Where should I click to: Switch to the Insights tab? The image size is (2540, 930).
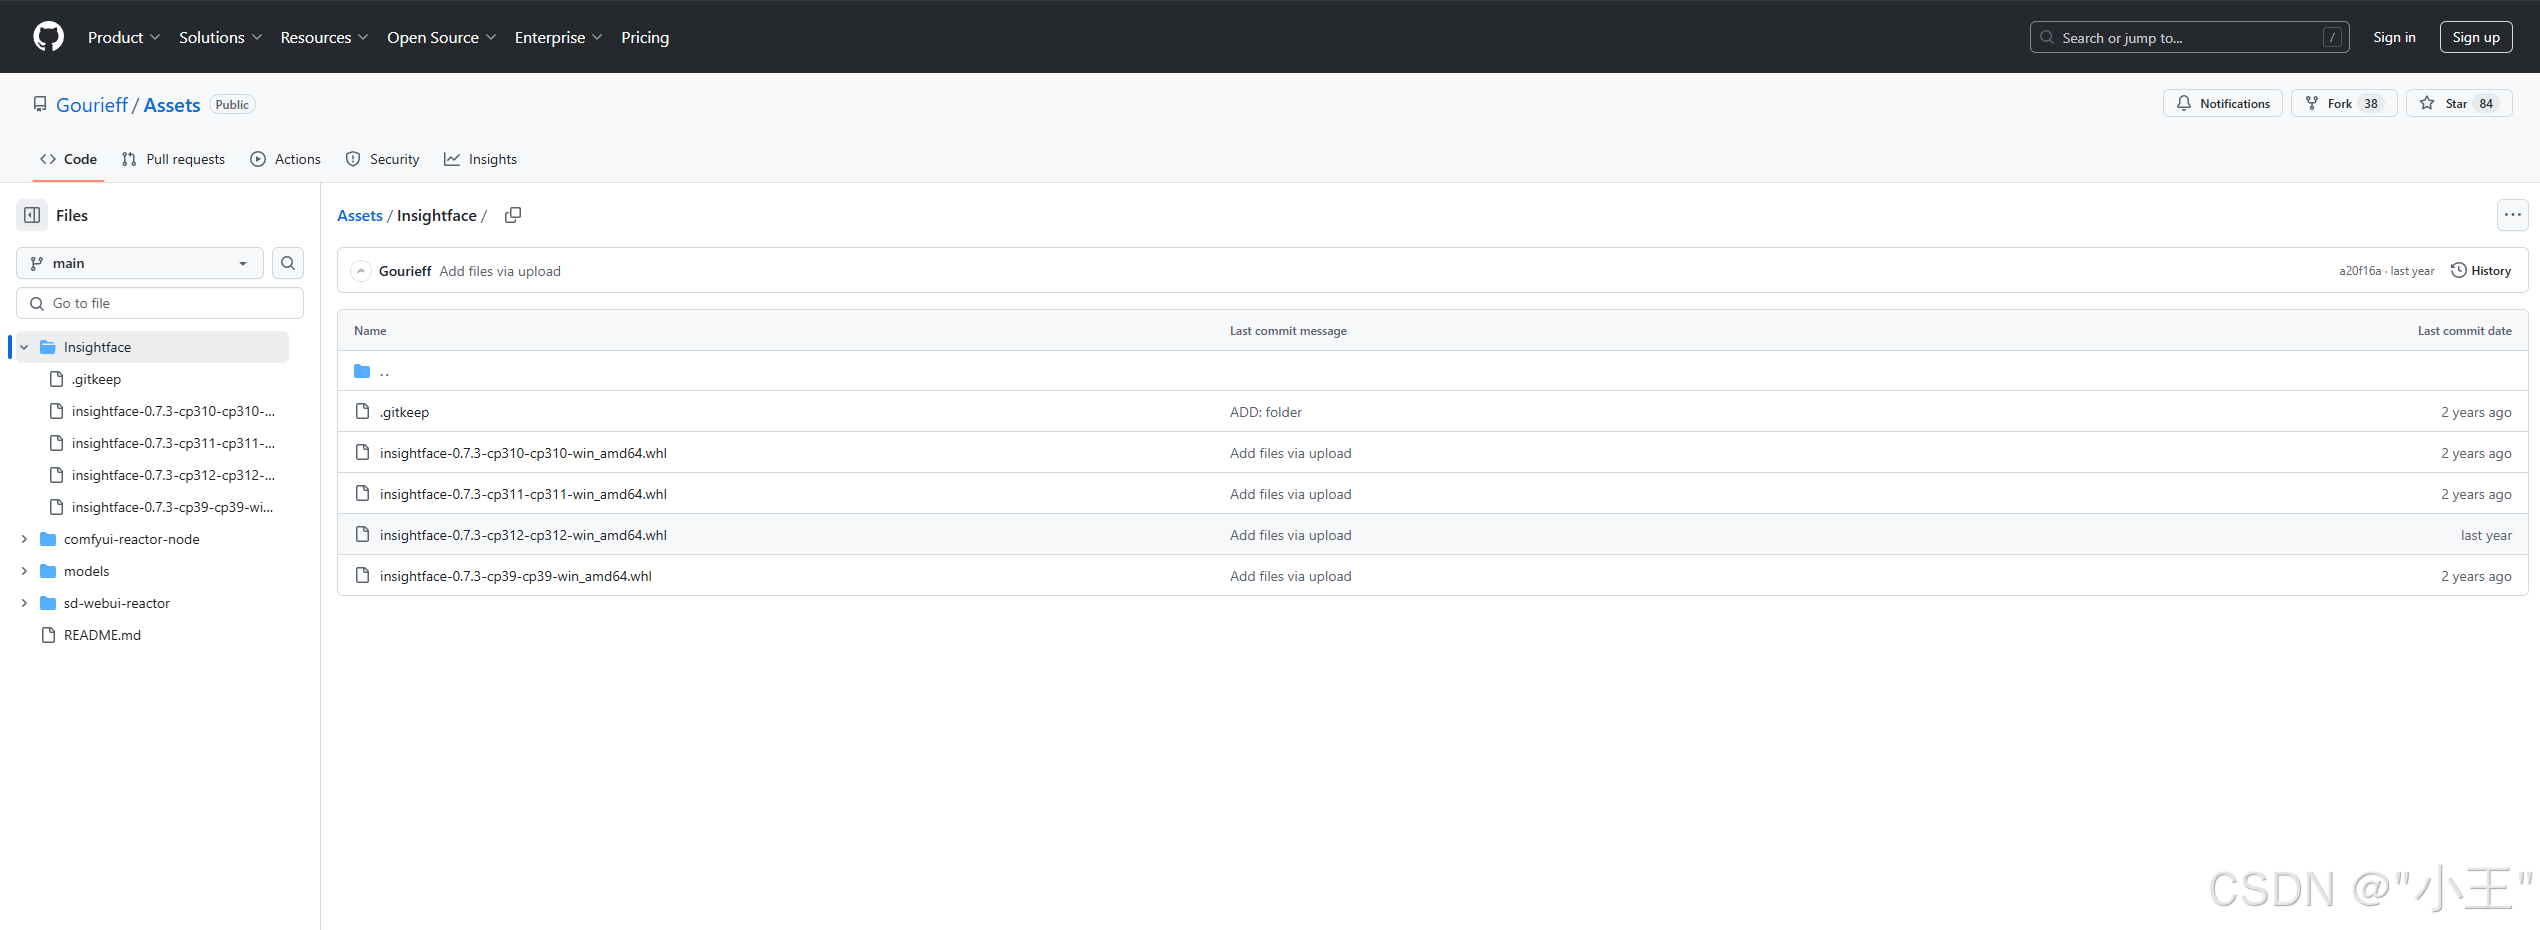(480, 159)
